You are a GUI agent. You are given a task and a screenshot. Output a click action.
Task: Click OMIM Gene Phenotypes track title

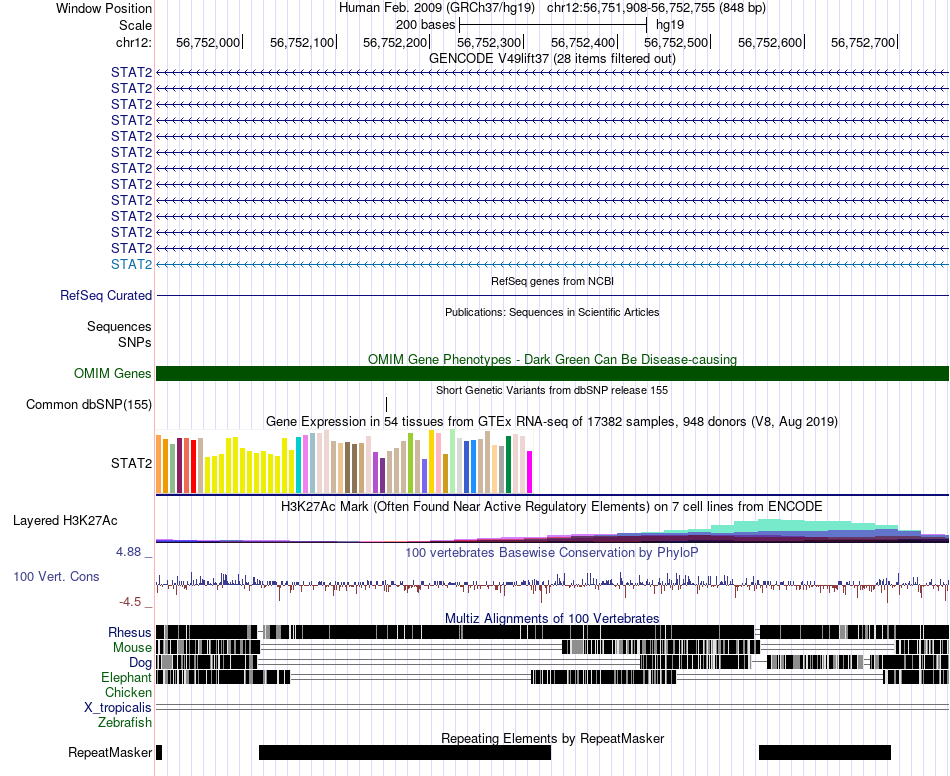(553, 360)
